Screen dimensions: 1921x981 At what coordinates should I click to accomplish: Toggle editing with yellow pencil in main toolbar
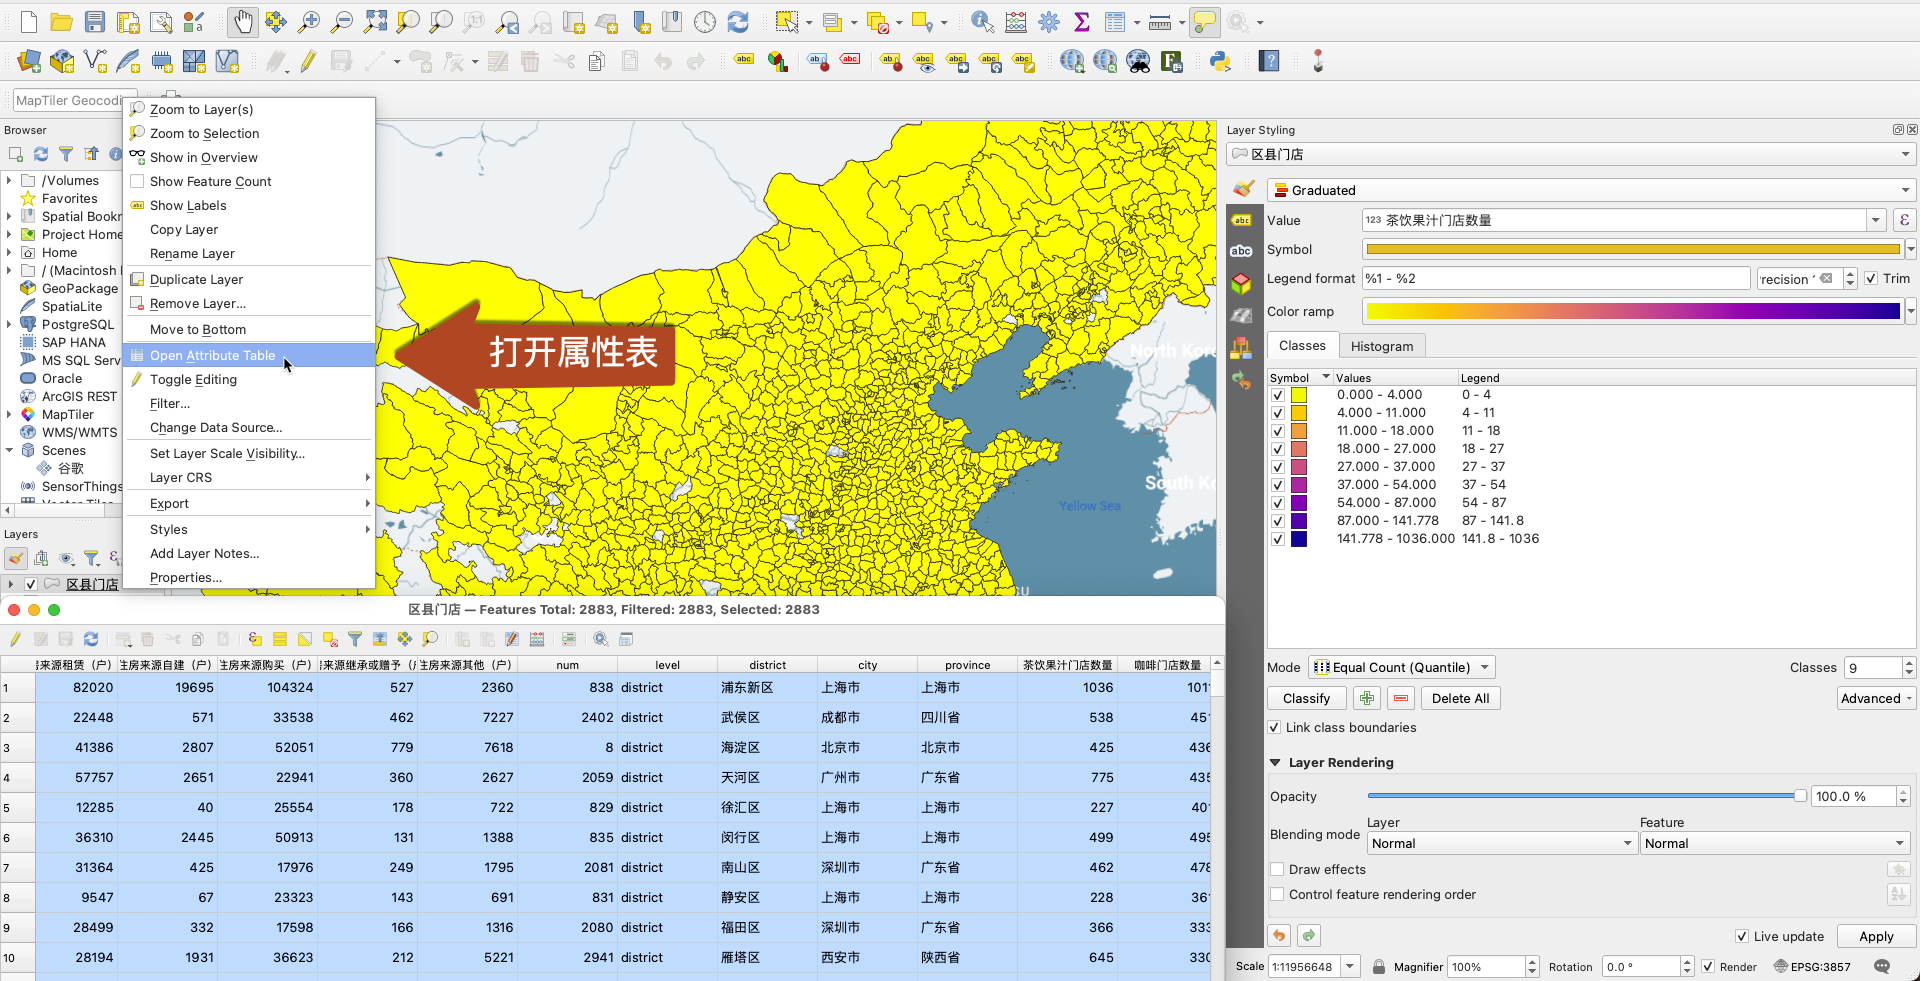point(308,62)
